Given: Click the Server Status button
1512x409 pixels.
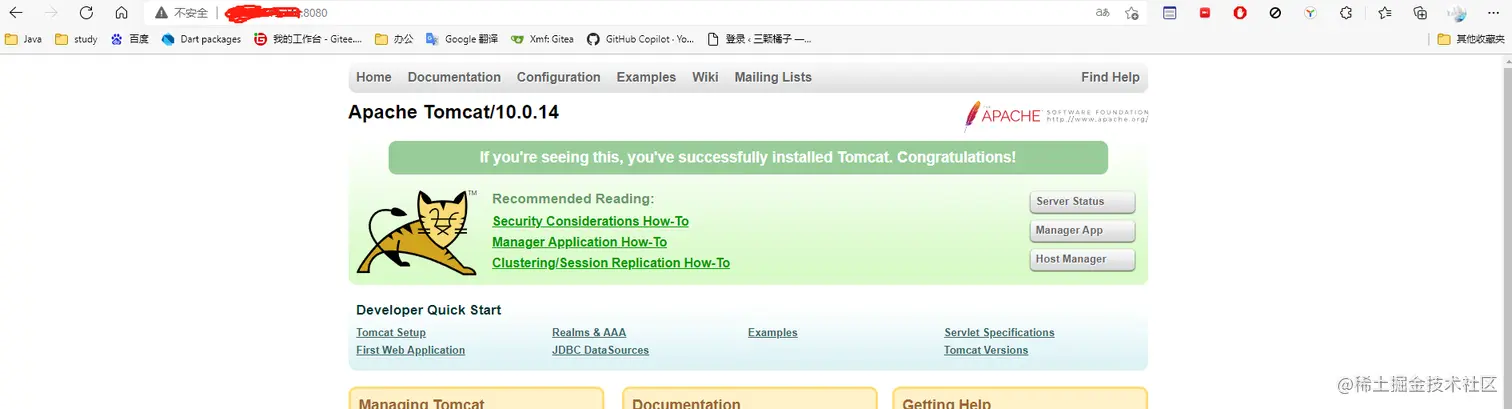Looking at the screenshot, I should [x=1082, y=201].
